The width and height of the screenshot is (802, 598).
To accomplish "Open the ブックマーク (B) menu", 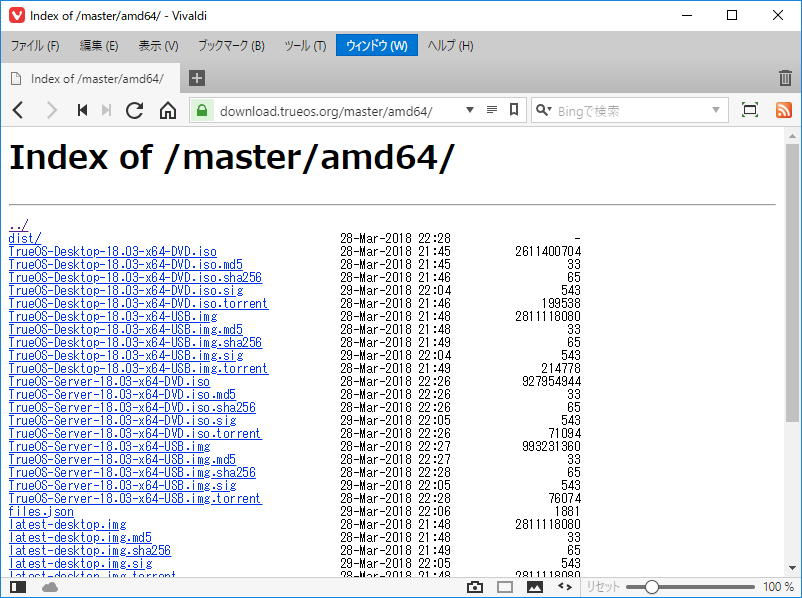I will click(231, 46).
